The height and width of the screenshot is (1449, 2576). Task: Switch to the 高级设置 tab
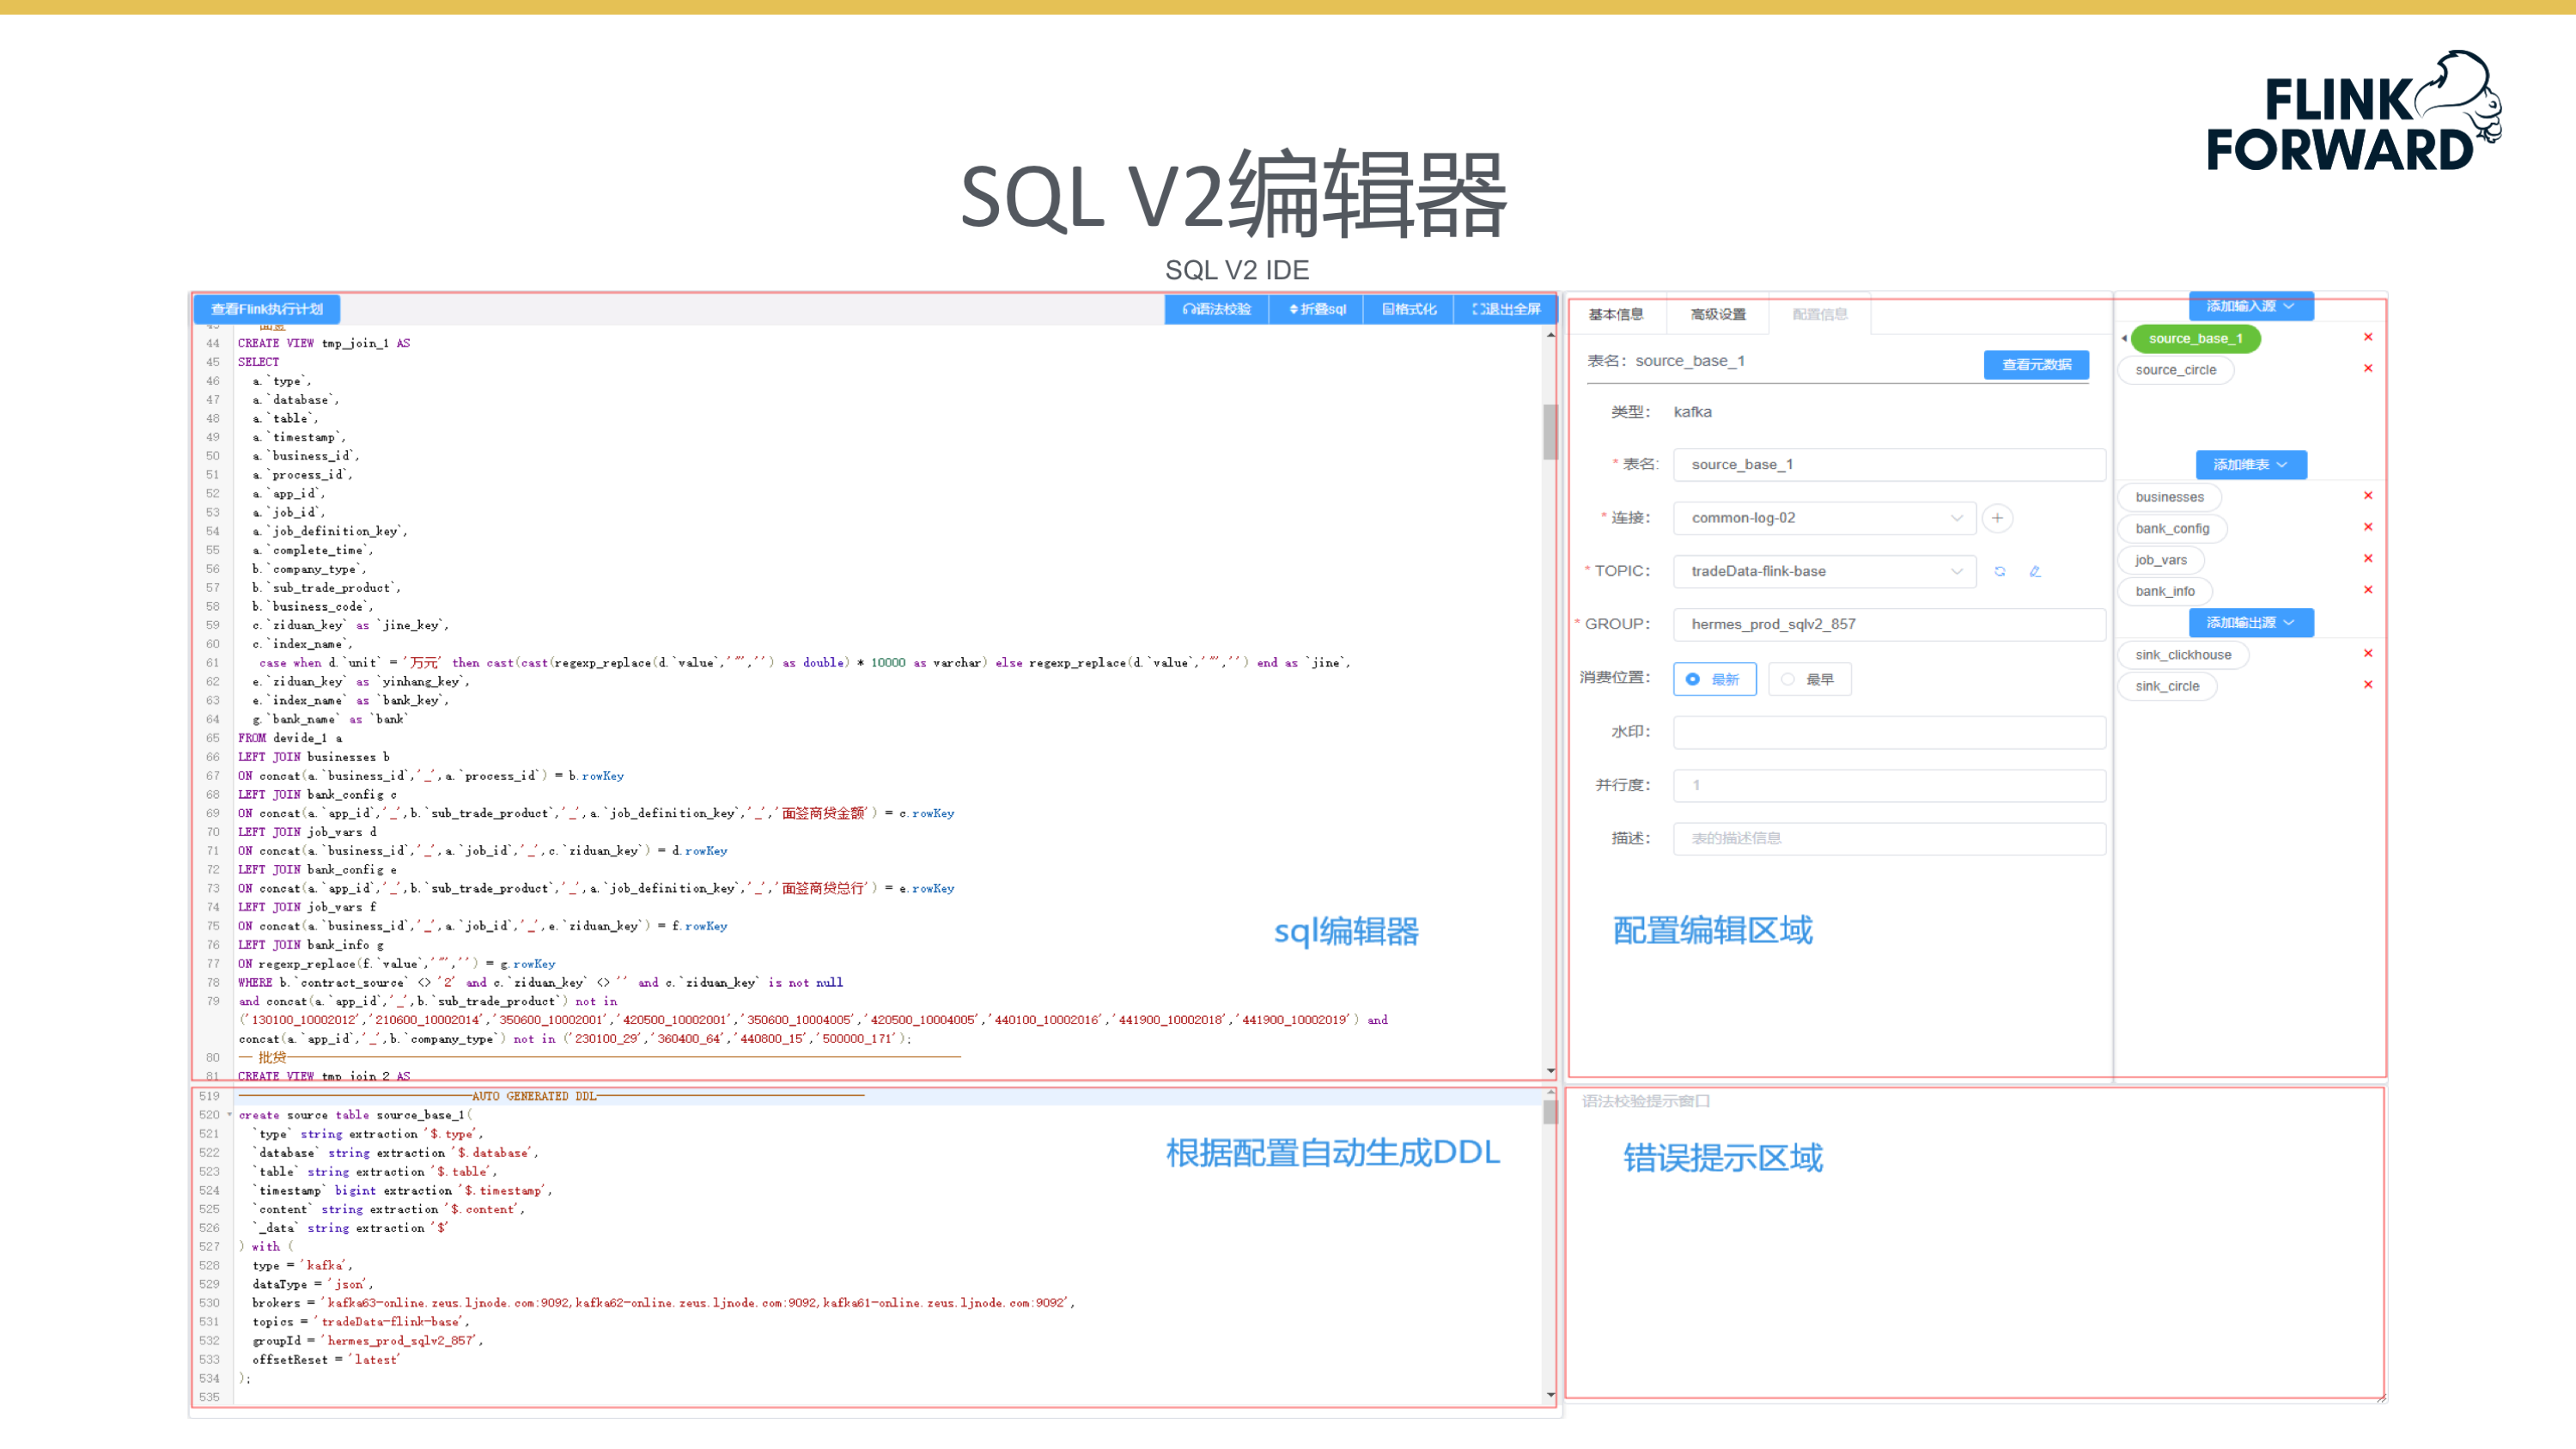pos(1717,314)
